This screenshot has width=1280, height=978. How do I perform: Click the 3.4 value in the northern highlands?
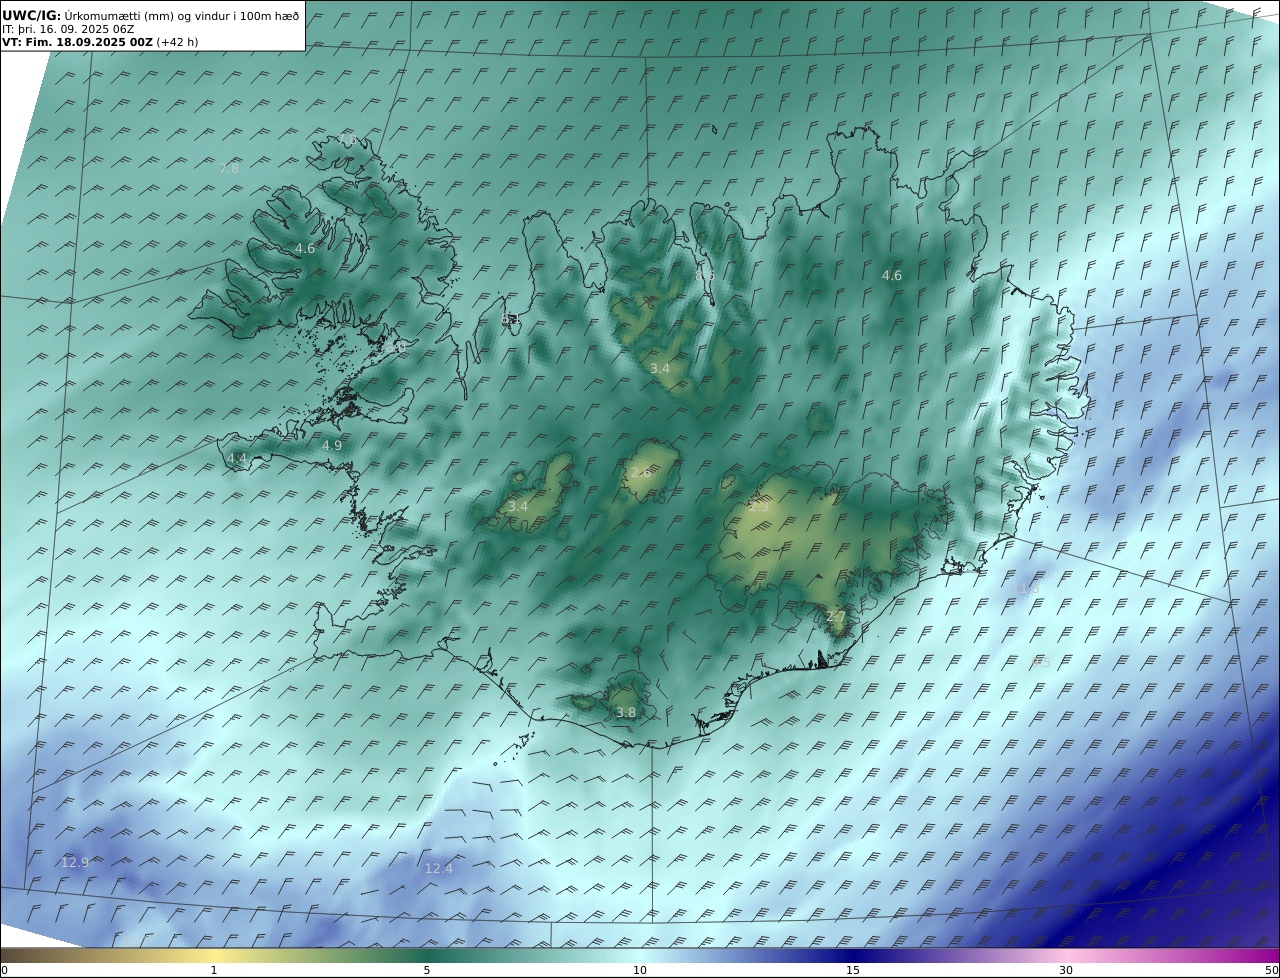tap(660, 368)
